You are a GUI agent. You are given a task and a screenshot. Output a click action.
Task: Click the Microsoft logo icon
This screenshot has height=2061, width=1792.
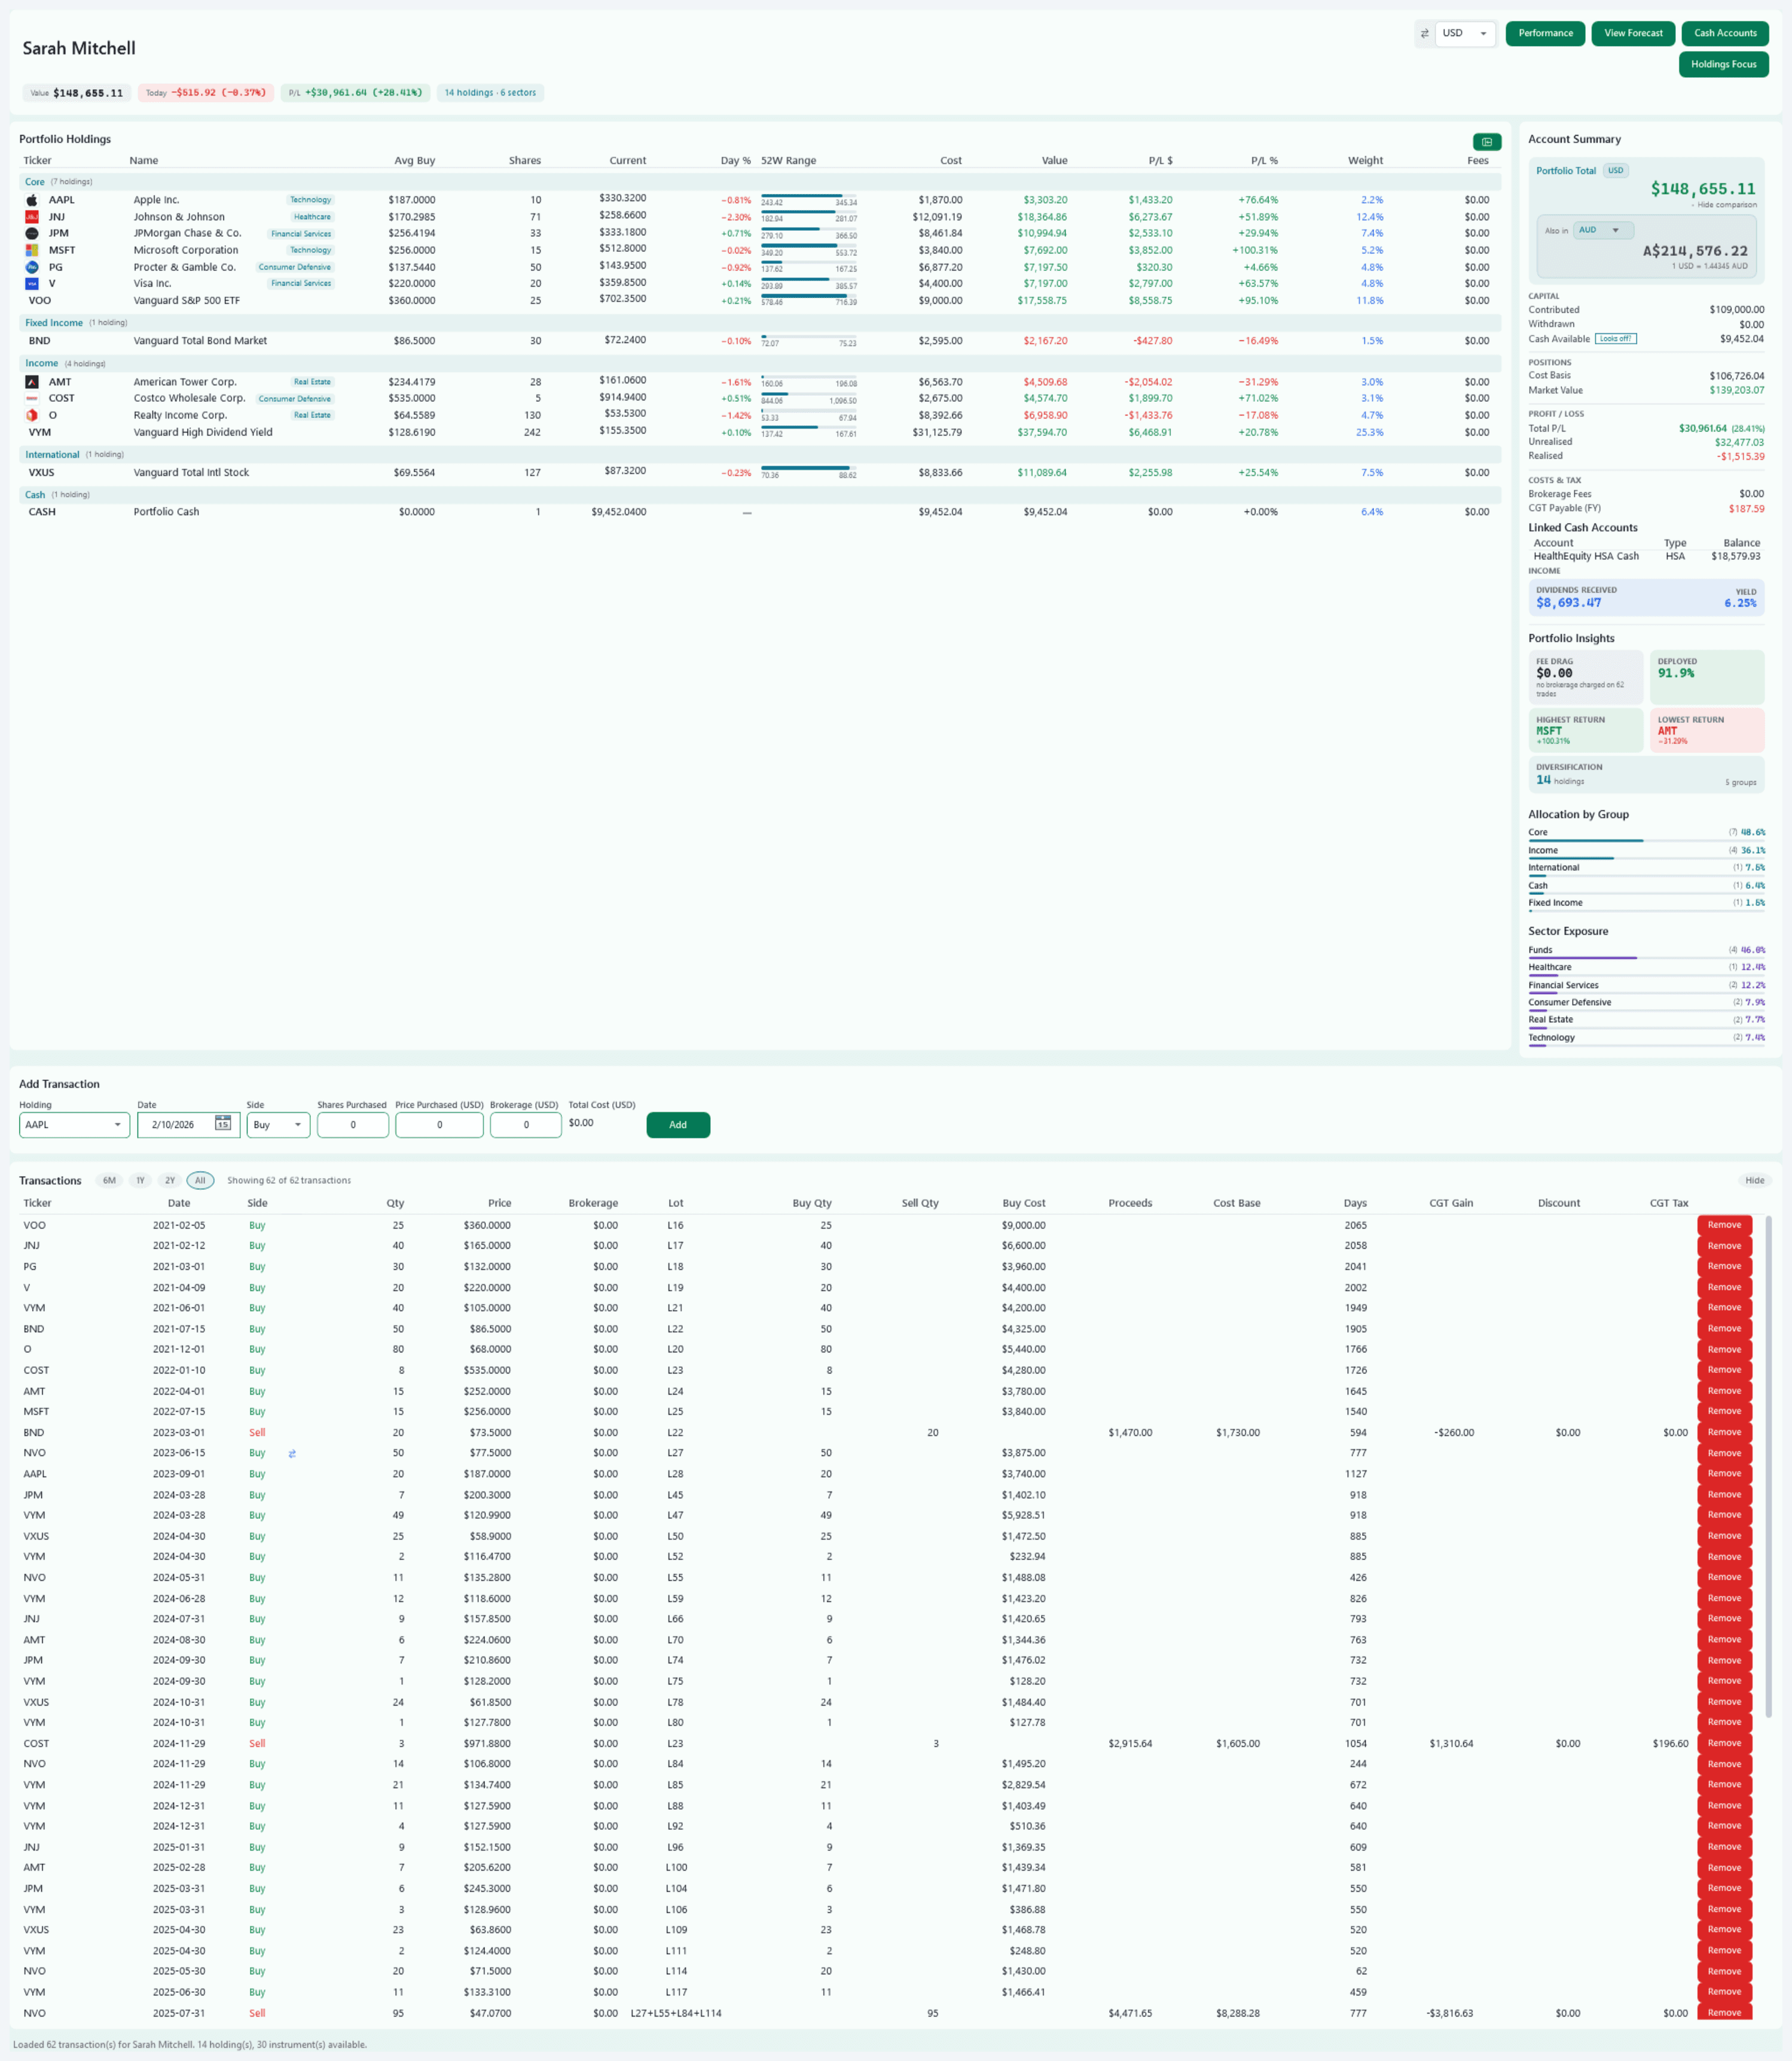coord(32,250)
